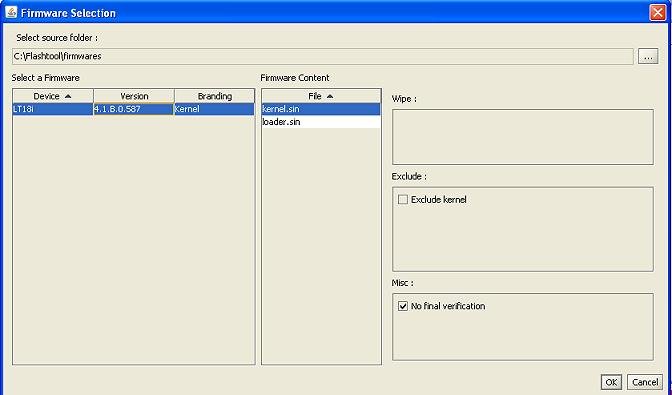Image resolution: width=672 pixels, height=395 pixels.
Task: Uncheck No final verification
Action: tap(403, 306)
